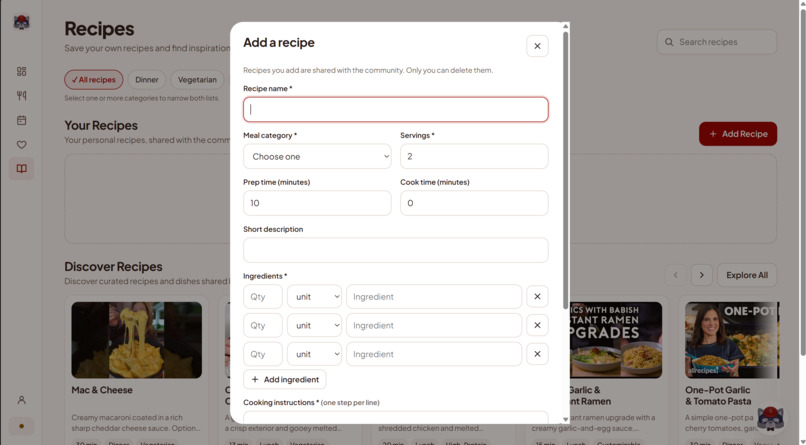Open the third ingredient unit dropdown
Viewport: 806px width, 445px height.
point(314,354)
